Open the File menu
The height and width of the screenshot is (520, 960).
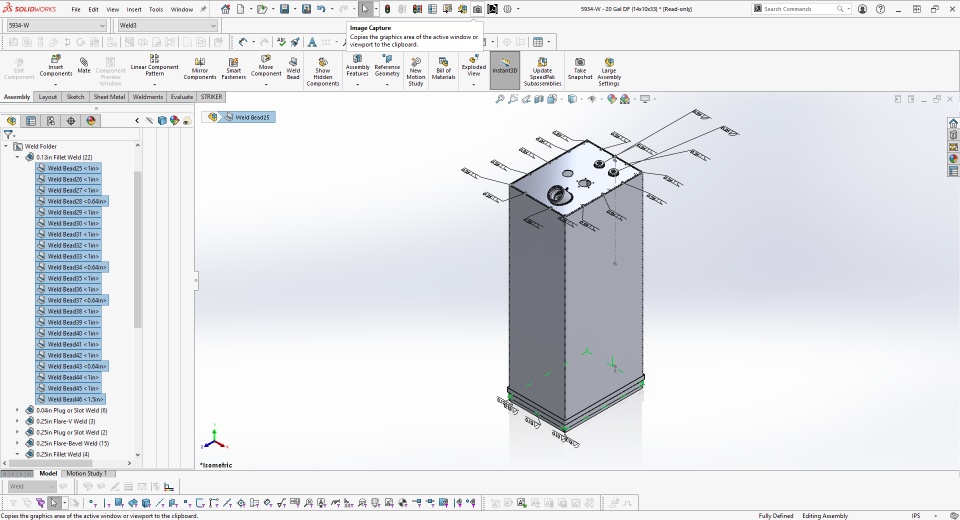(75, 9)
